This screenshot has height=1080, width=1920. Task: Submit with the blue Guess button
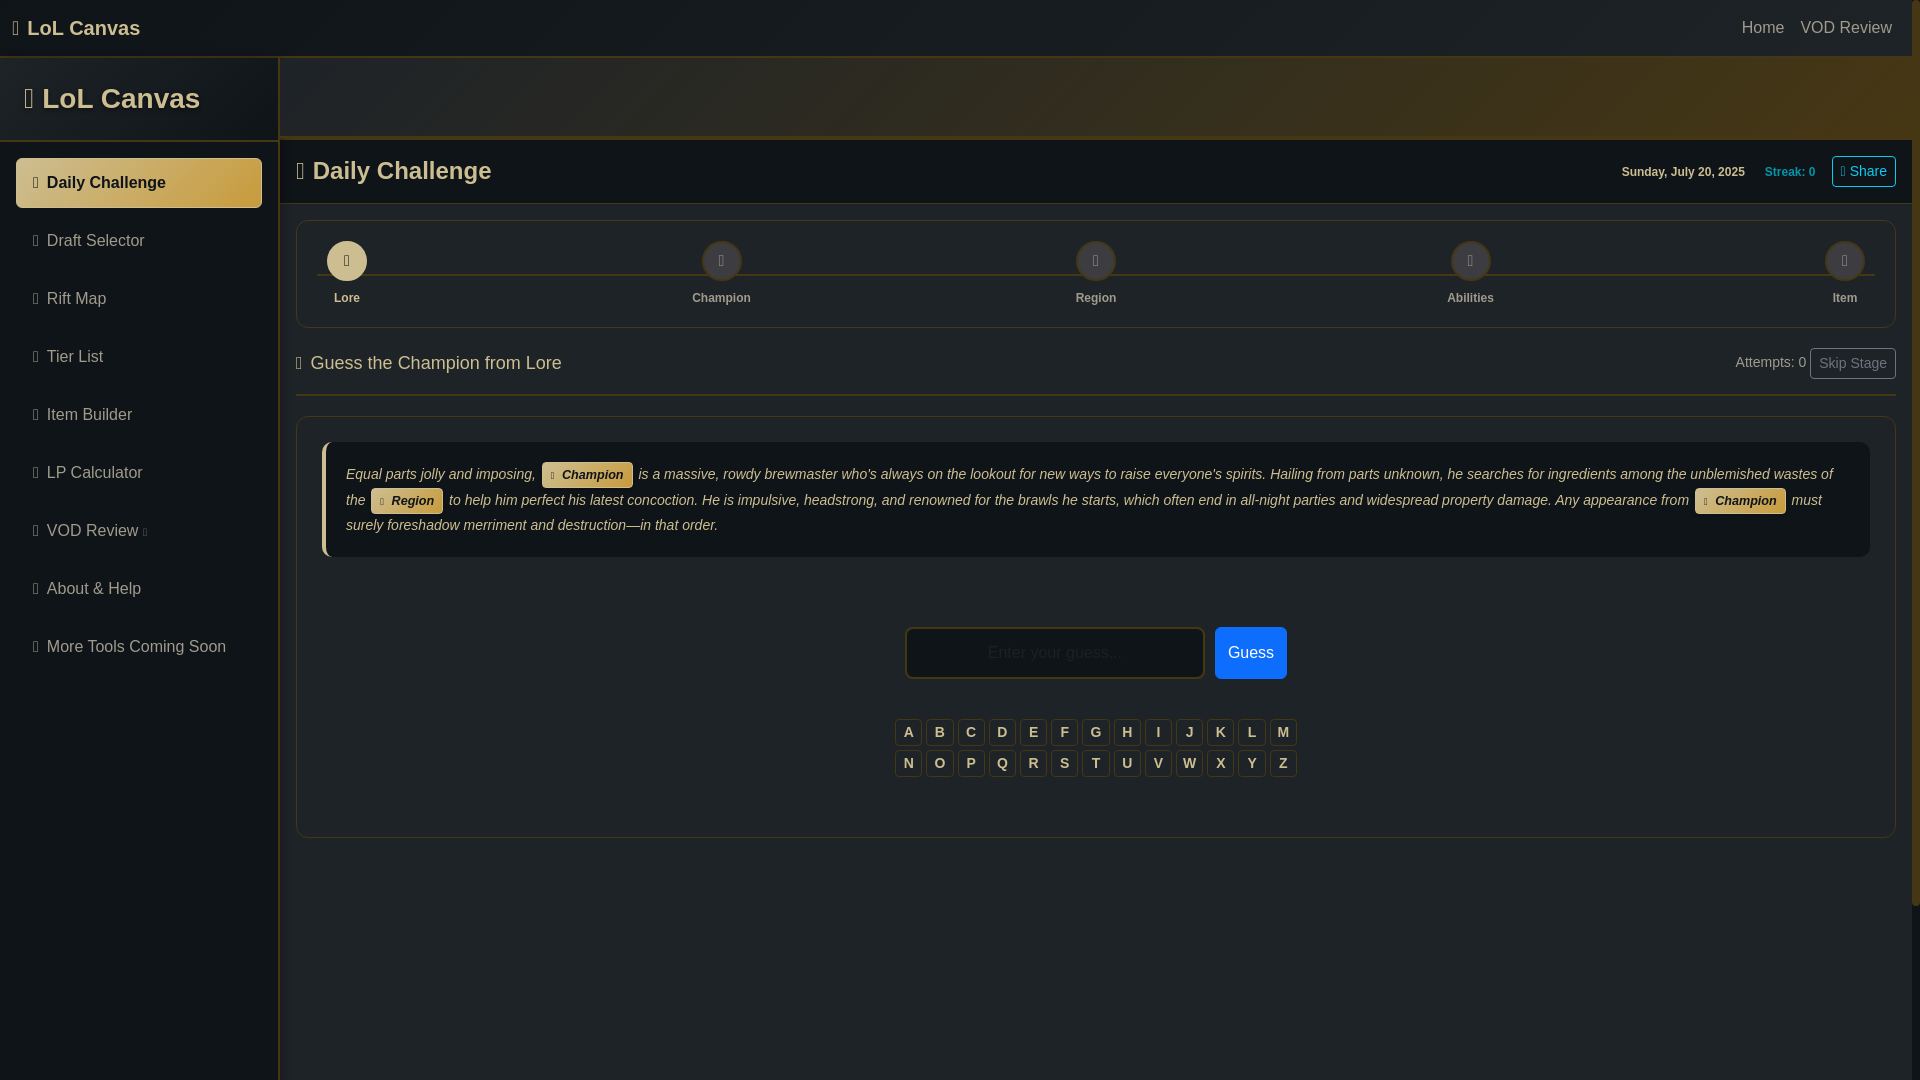click(x=1250, y=653)
